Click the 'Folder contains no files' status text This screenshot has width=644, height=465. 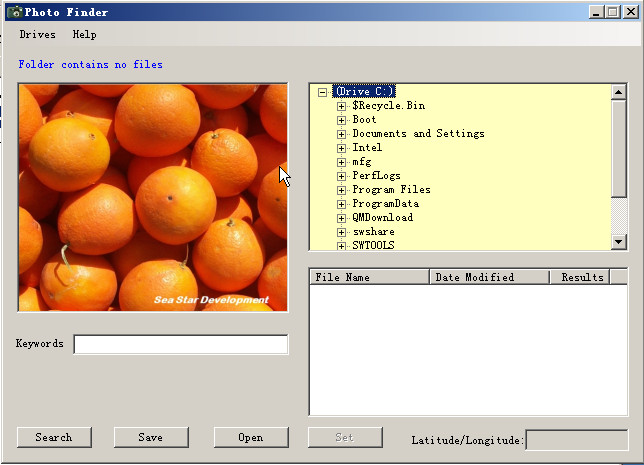click(x=90, y=64)
